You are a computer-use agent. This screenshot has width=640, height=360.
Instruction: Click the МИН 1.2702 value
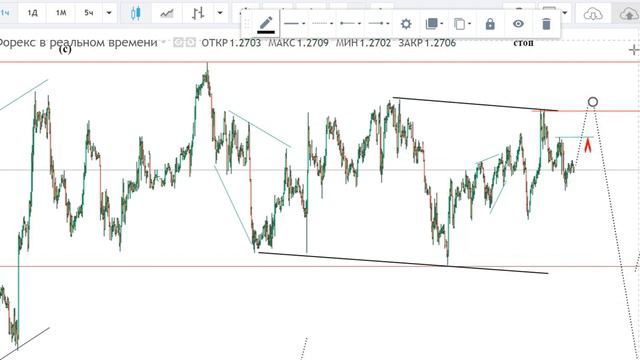coord(363,43)
